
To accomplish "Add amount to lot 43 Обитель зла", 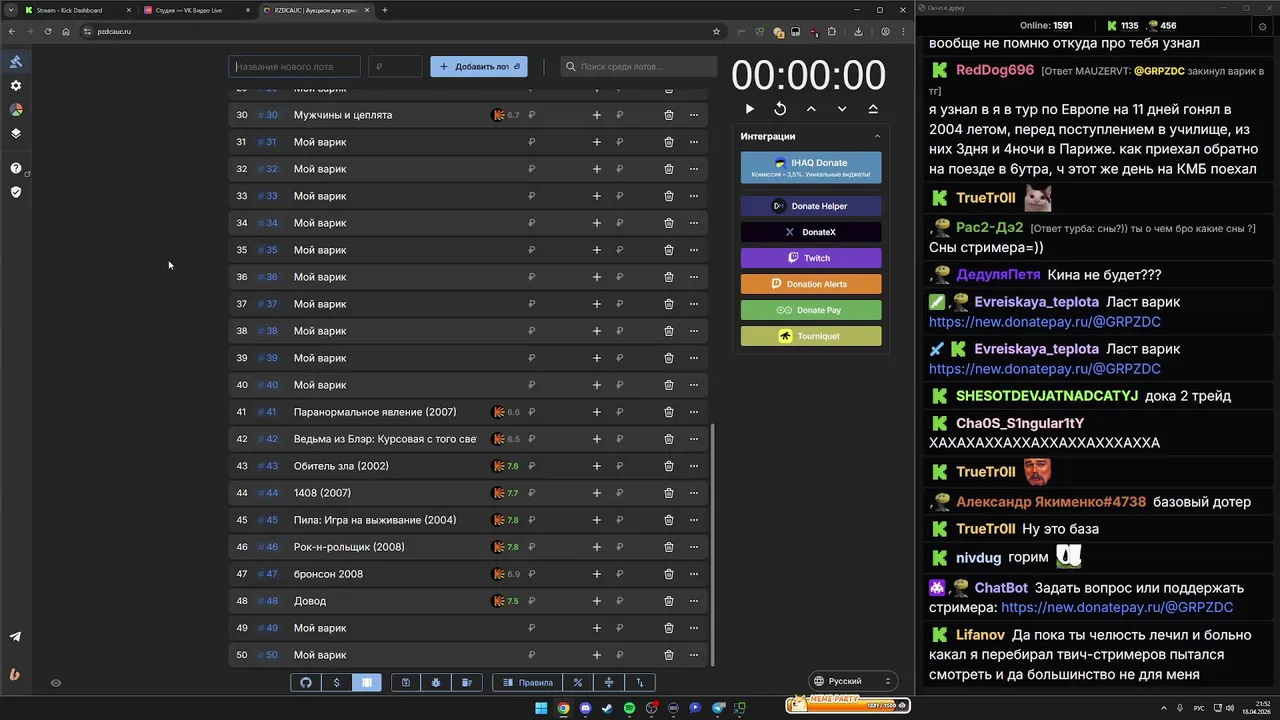I will 597,466.
